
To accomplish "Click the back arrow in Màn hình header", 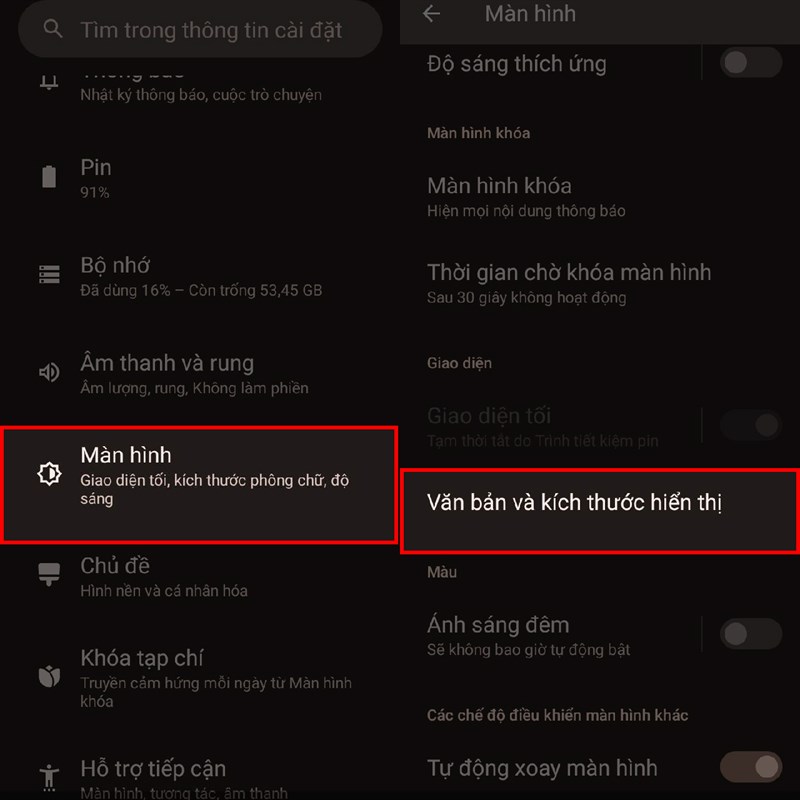I will click(x=431, y=13).
